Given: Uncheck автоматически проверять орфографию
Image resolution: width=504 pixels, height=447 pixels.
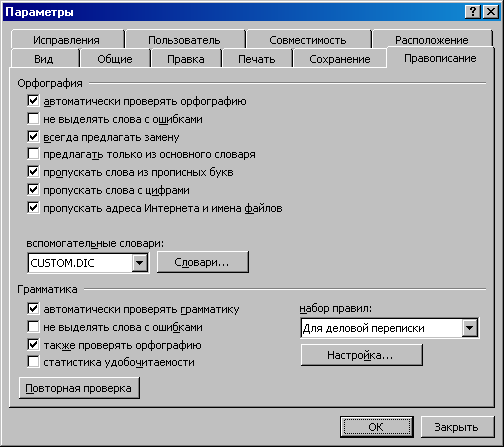Looking at the screenshot, I should click(x=33, y=100).
